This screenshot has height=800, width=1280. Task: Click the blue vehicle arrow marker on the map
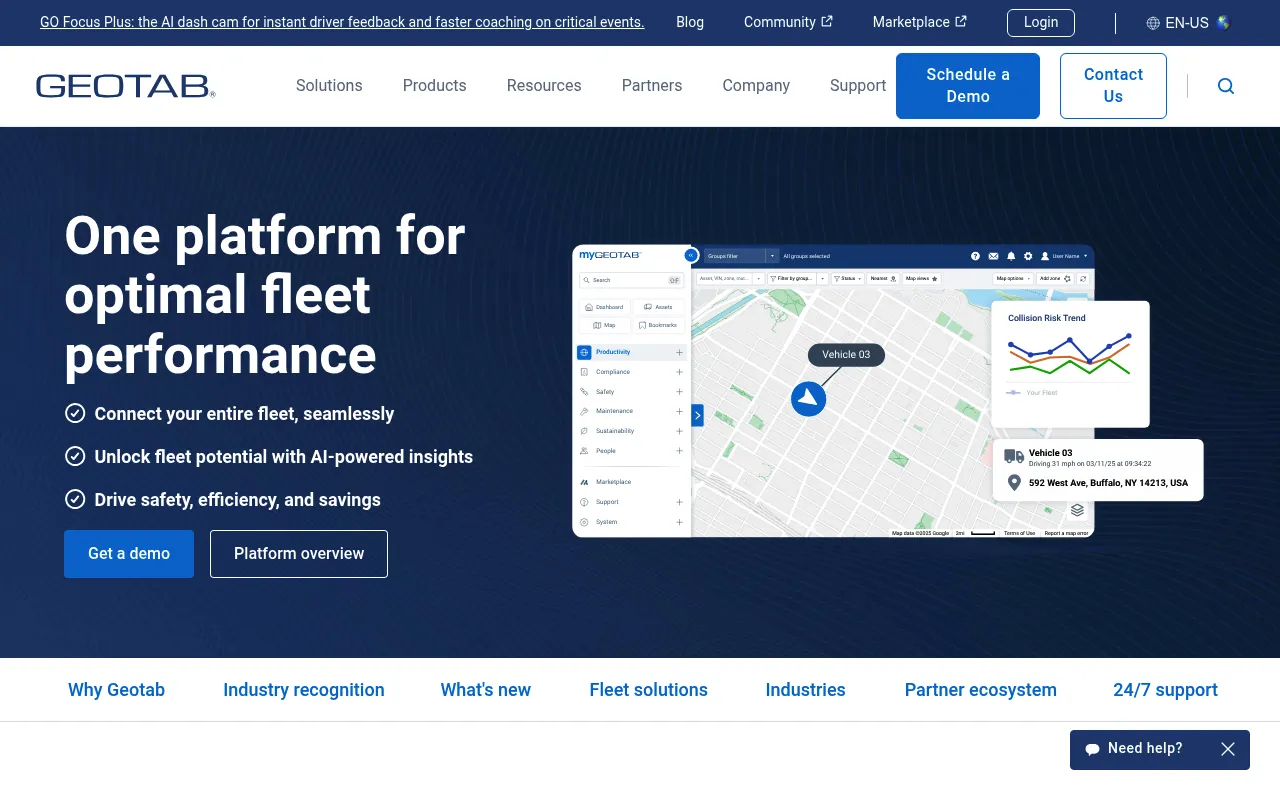(x=808, y=398)
